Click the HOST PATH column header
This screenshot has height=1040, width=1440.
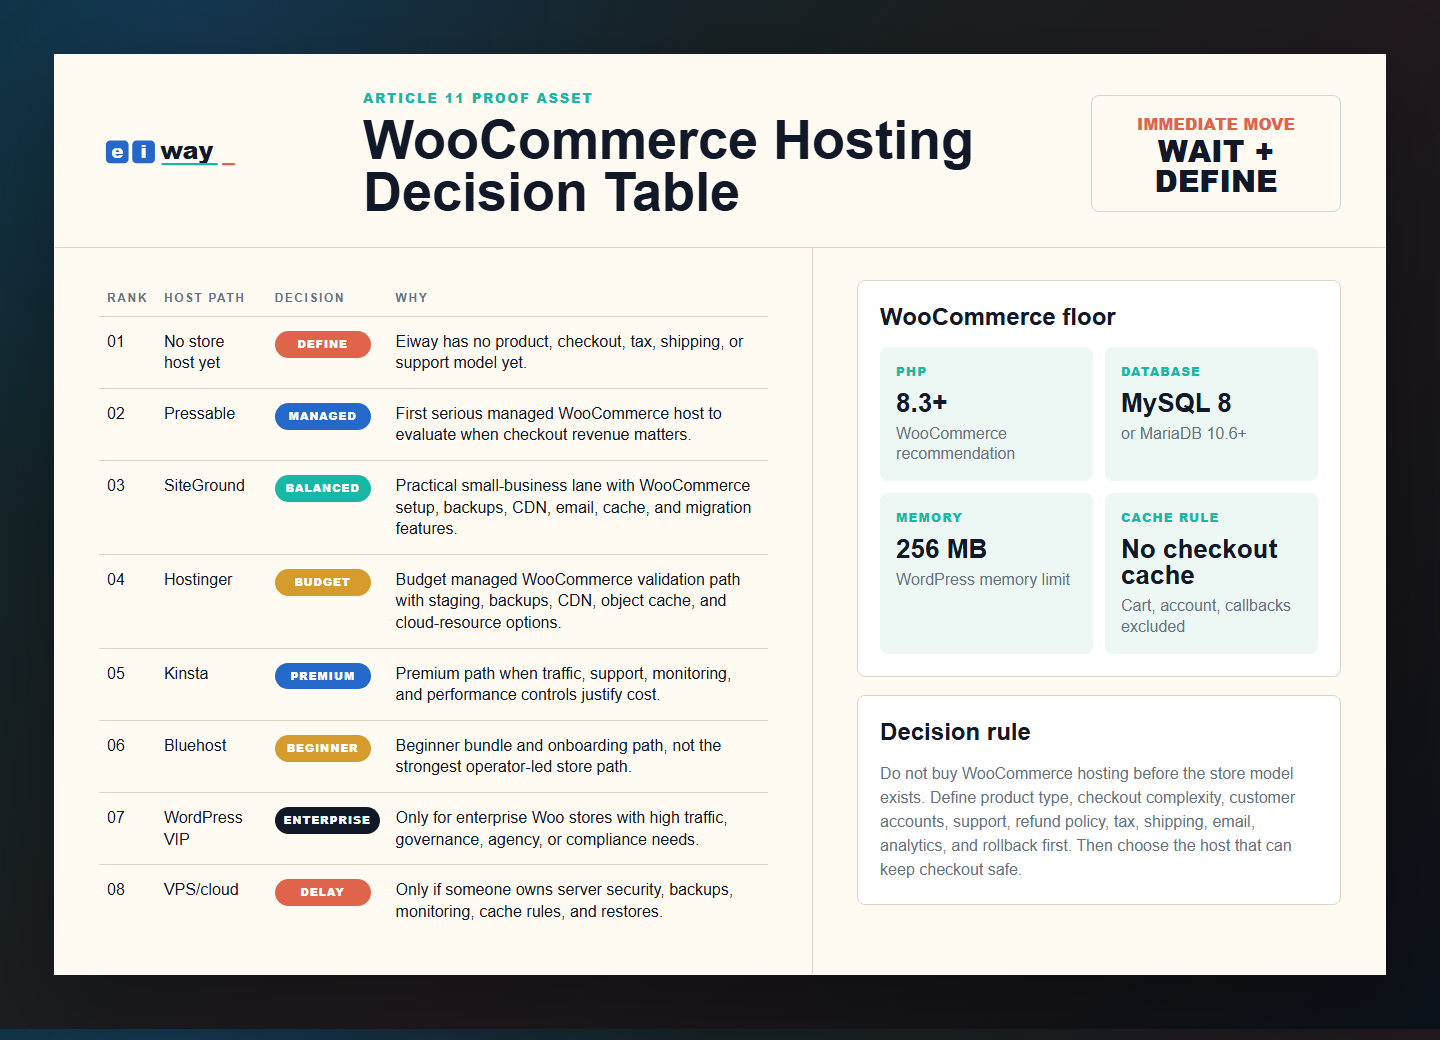(x=204, y=298)
